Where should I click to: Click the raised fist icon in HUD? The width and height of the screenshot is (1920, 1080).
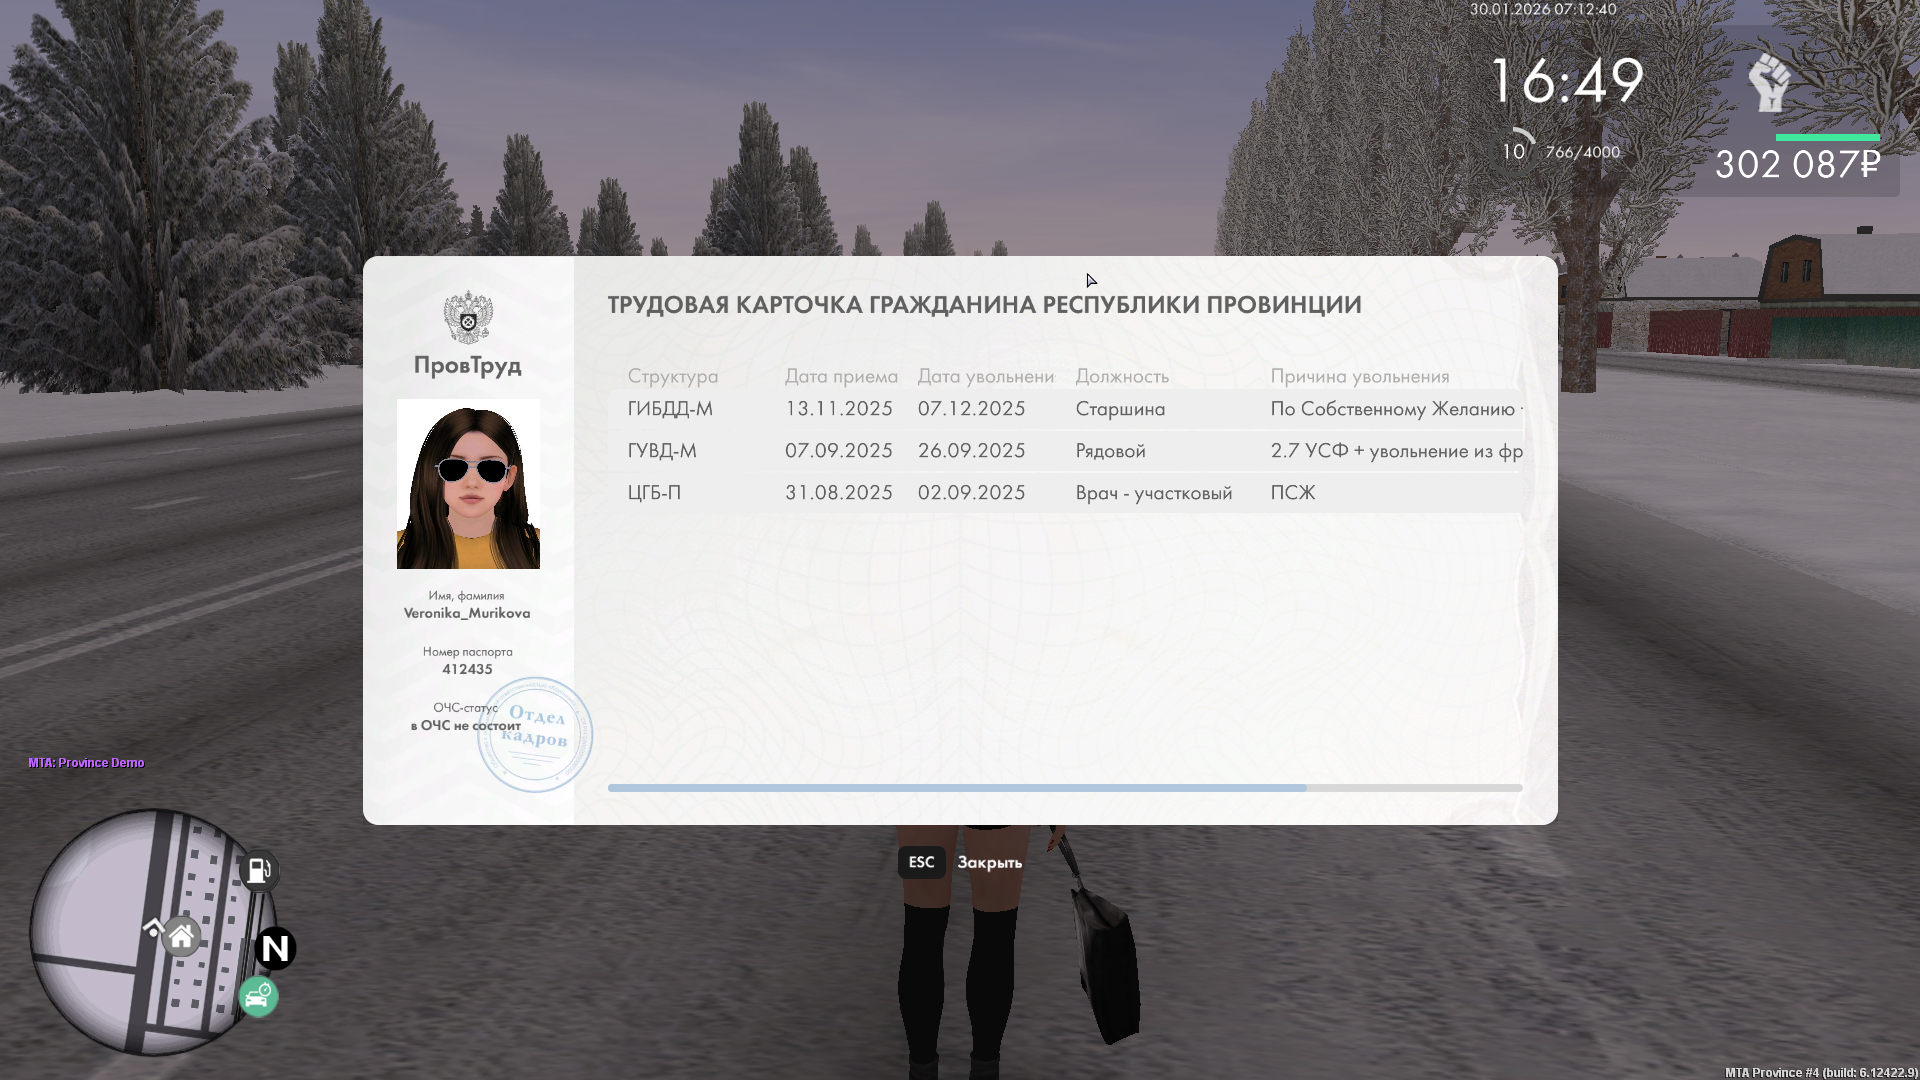point(1768,82)
